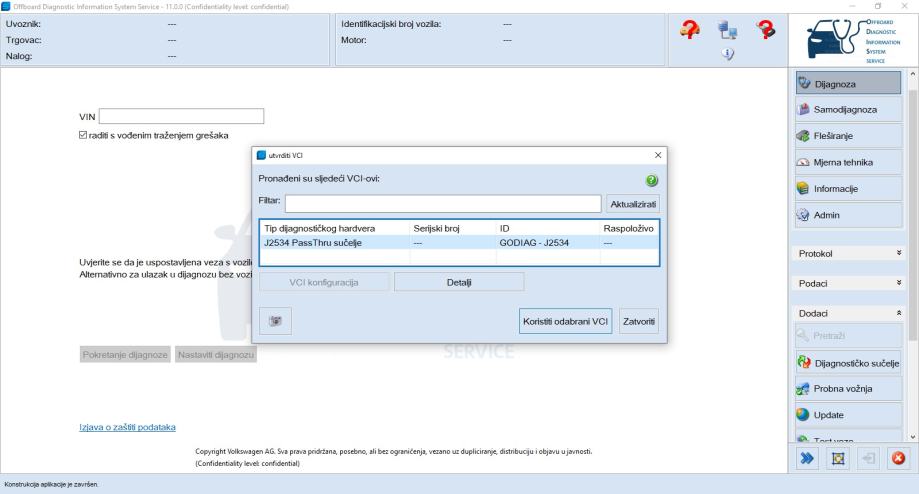Click the Dijagnoza stethoscope icon
Viewport: 919px width, 494px height.
[x=804, y=83]
